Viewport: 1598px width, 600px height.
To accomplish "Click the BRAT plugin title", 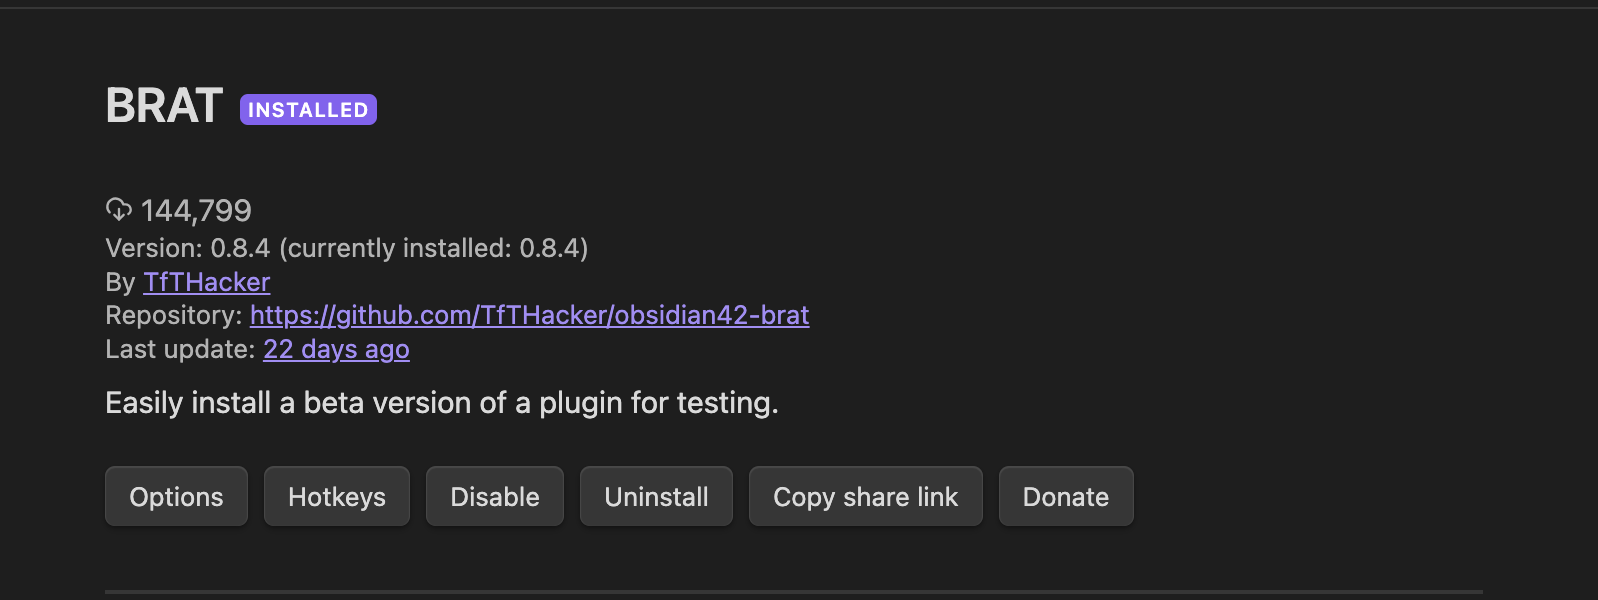I will [163, 104].
